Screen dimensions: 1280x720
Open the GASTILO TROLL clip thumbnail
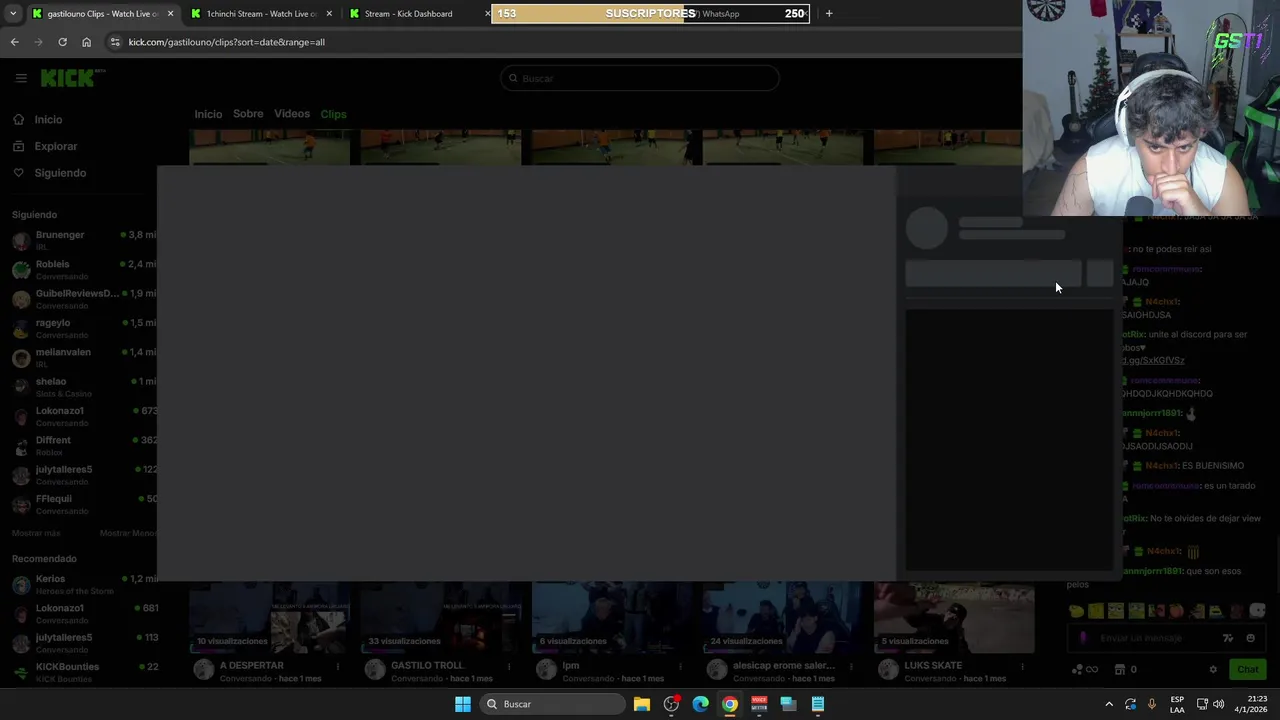pos(440,617)
